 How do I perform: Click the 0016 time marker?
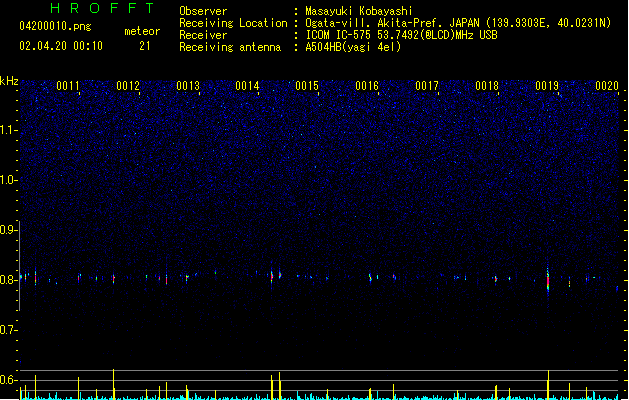click(367, 86)
